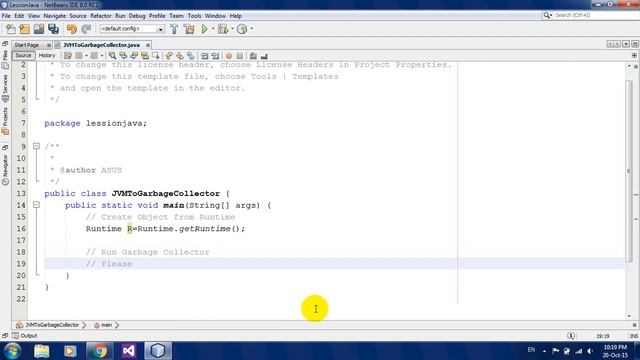Switch to History view button
Viewport: 640px width, 360px height.
[47, 56]
